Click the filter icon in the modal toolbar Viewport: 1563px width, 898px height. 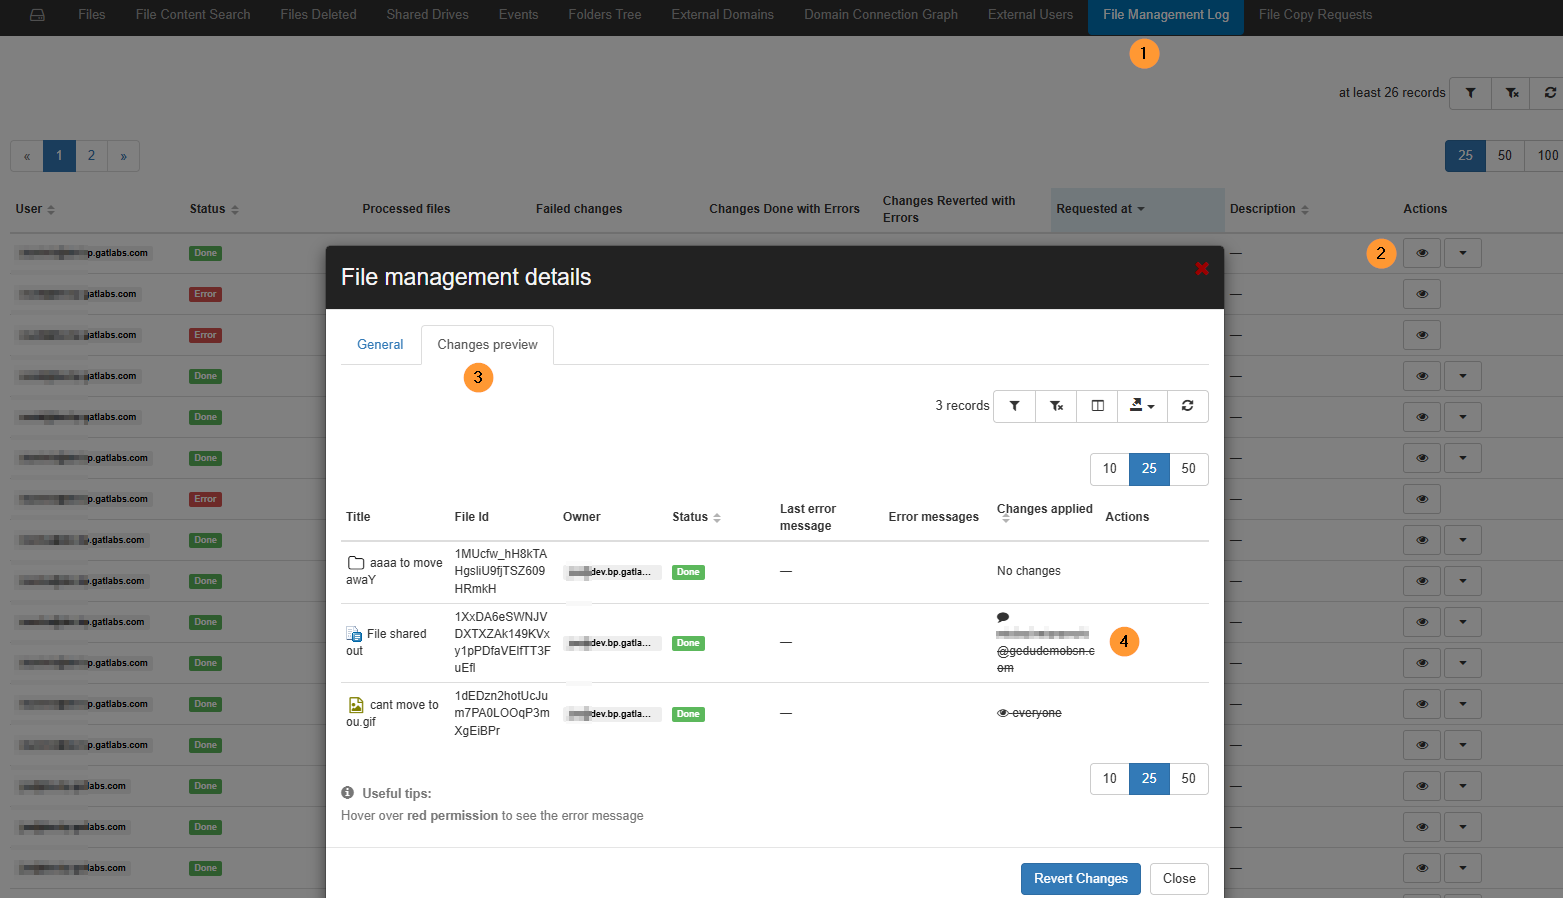tap(1014, 406)
